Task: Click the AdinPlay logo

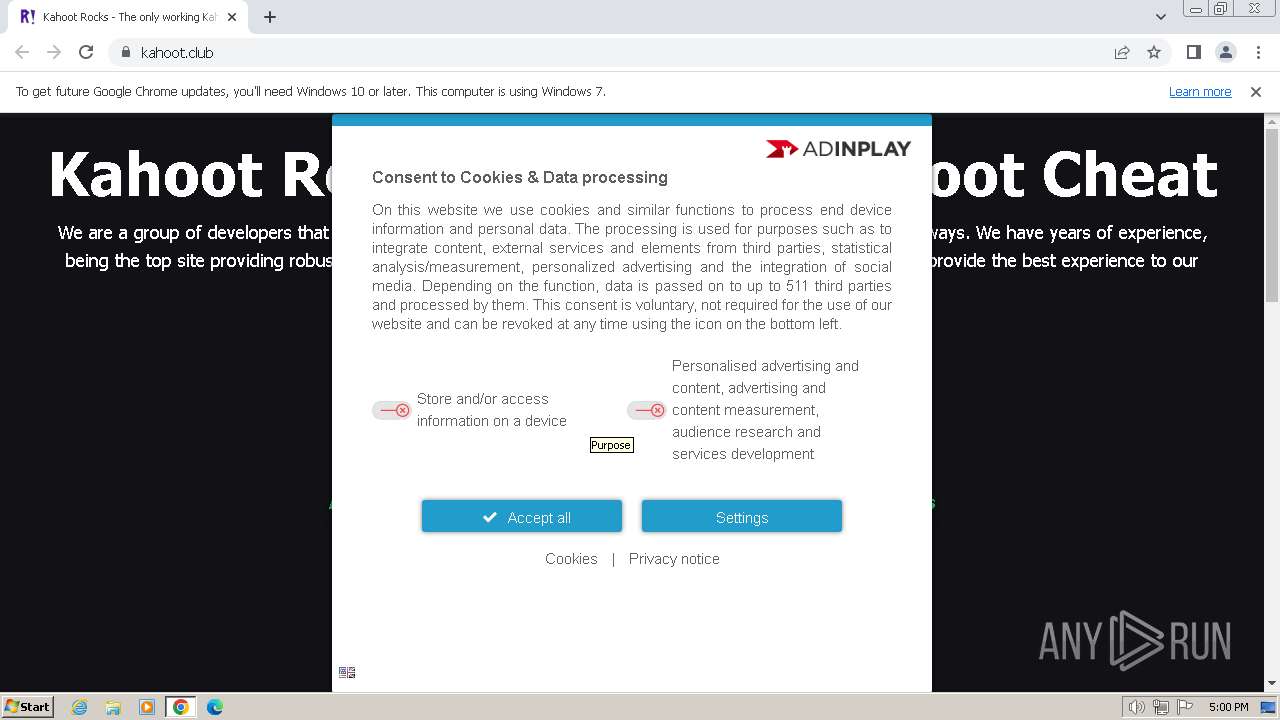Action: tap(838, 149)
